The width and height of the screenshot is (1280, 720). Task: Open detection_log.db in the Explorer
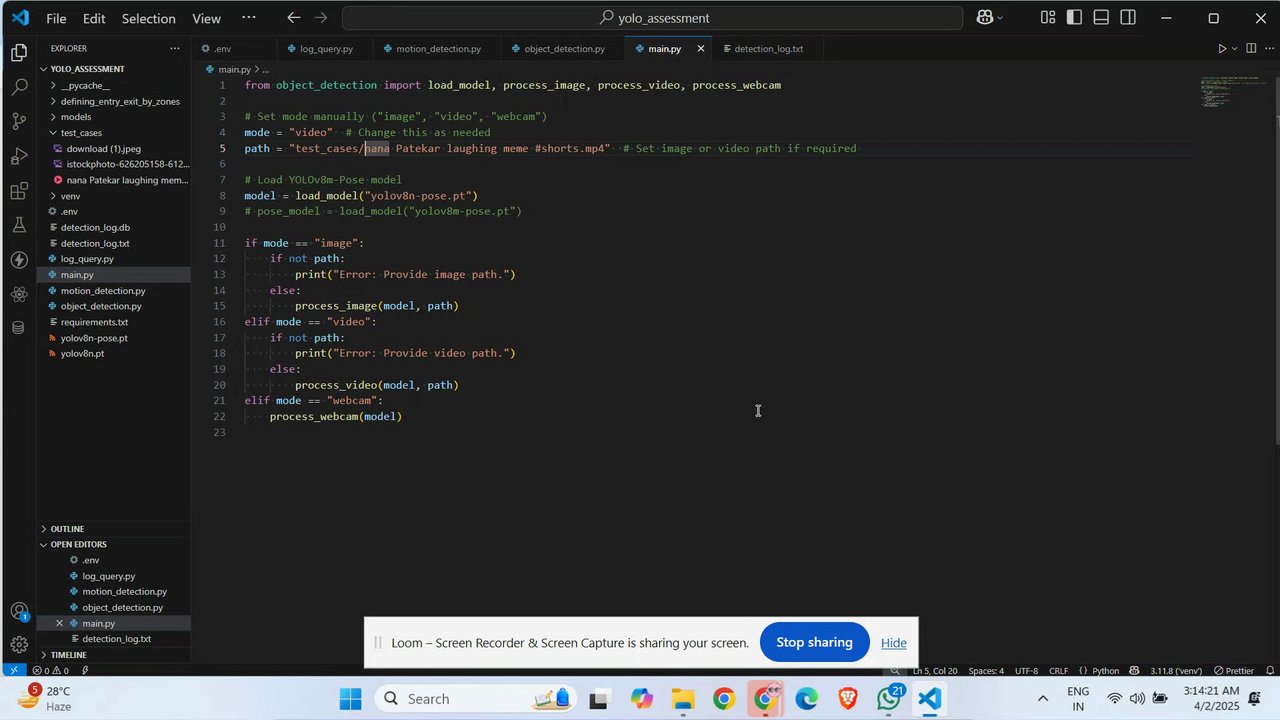point(95,228)
